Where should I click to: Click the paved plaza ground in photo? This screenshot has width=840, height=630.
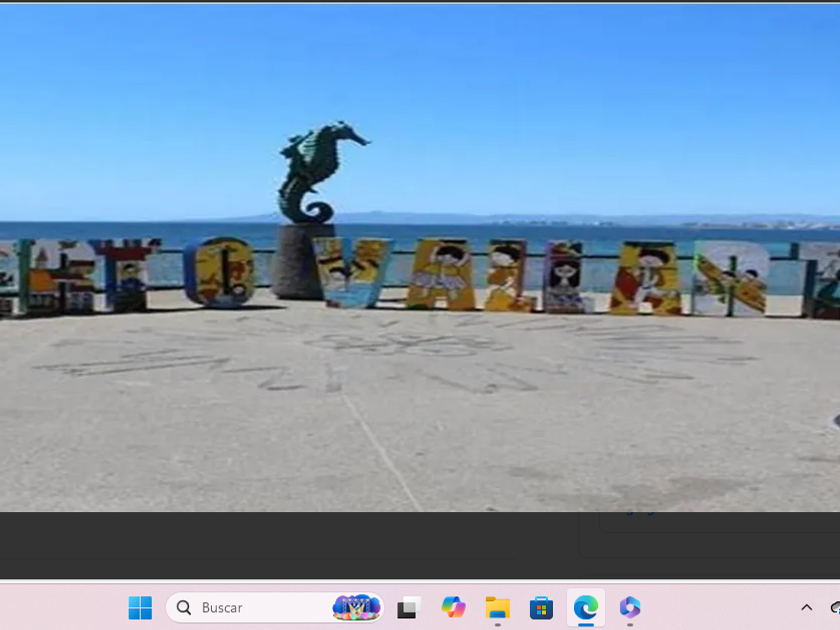pyautogui.click(x=420, y=420)
